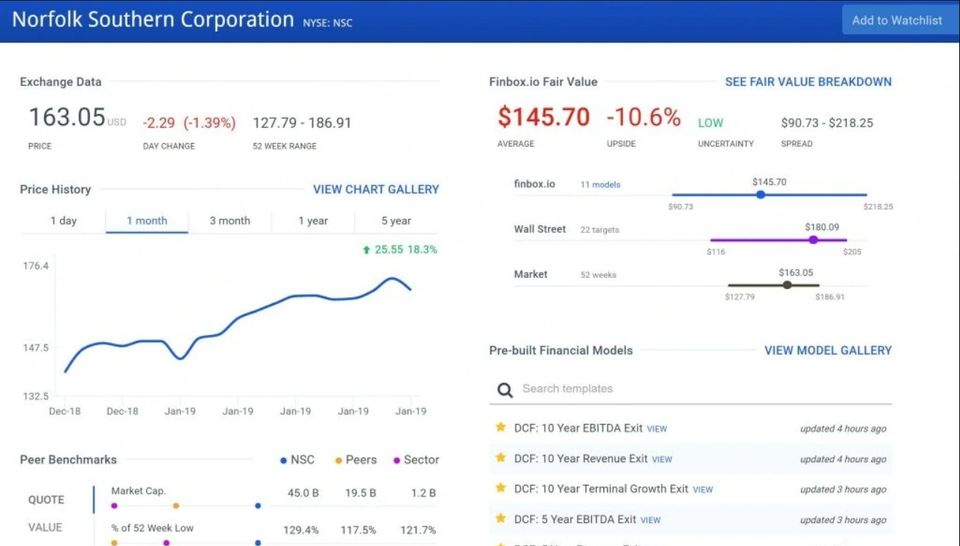Click the $145.70 average fair value
This screenshot has height=546, width=960.
[x=544, y=117]
